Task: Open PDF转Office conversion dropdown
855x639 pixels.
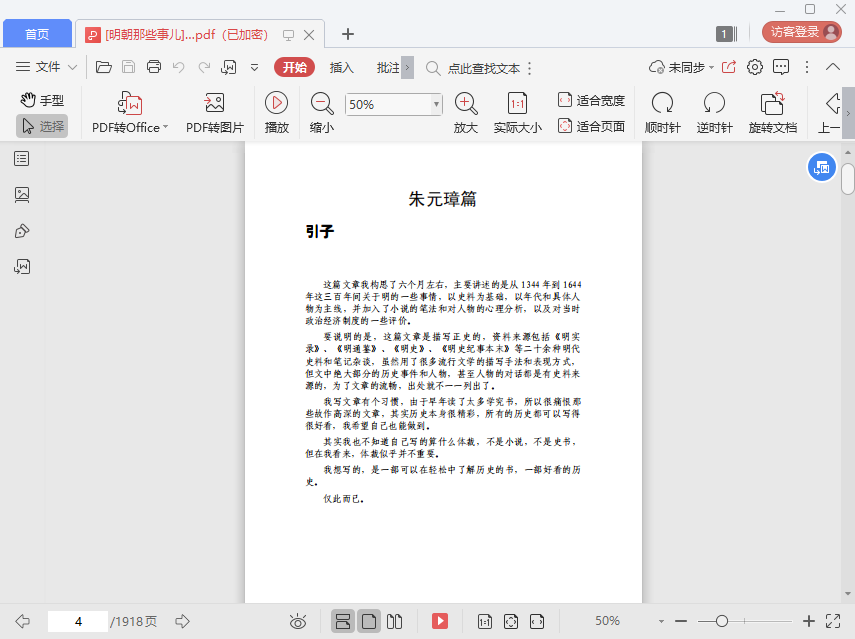Action: click(130, 113)
